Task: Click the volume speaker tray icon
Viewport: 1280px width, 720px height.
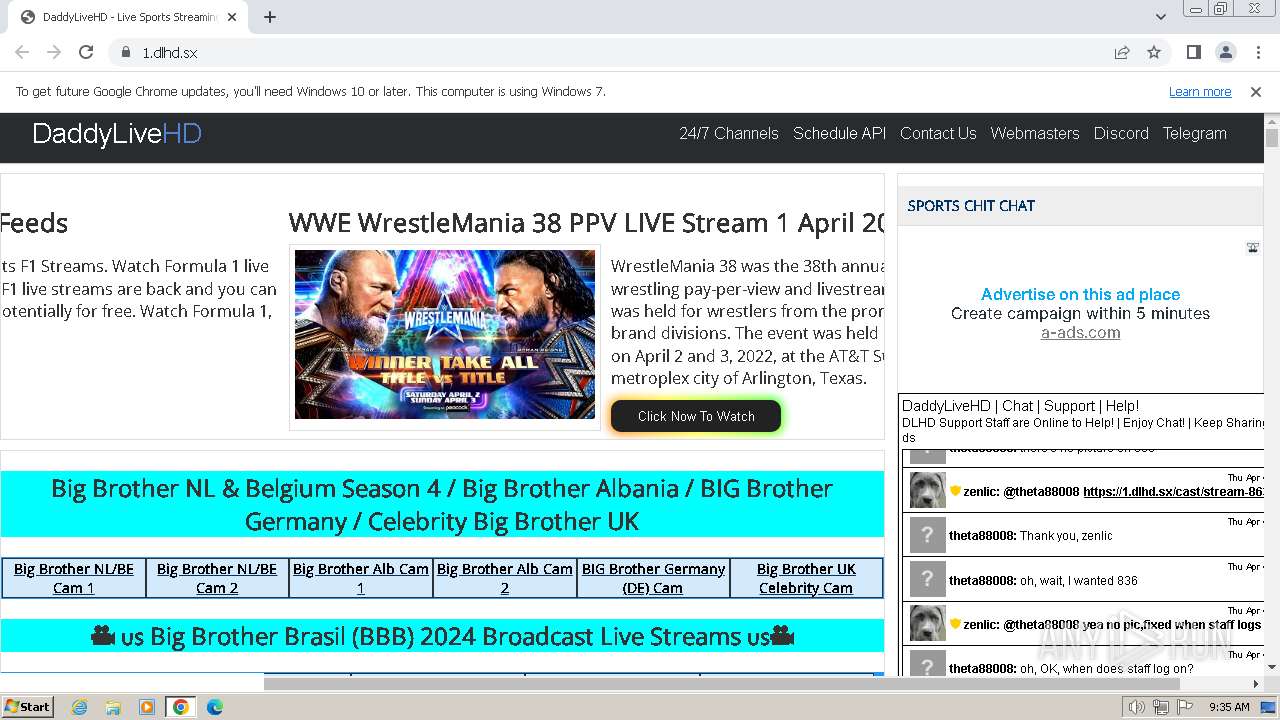Action: click(x=1136, y=707)
